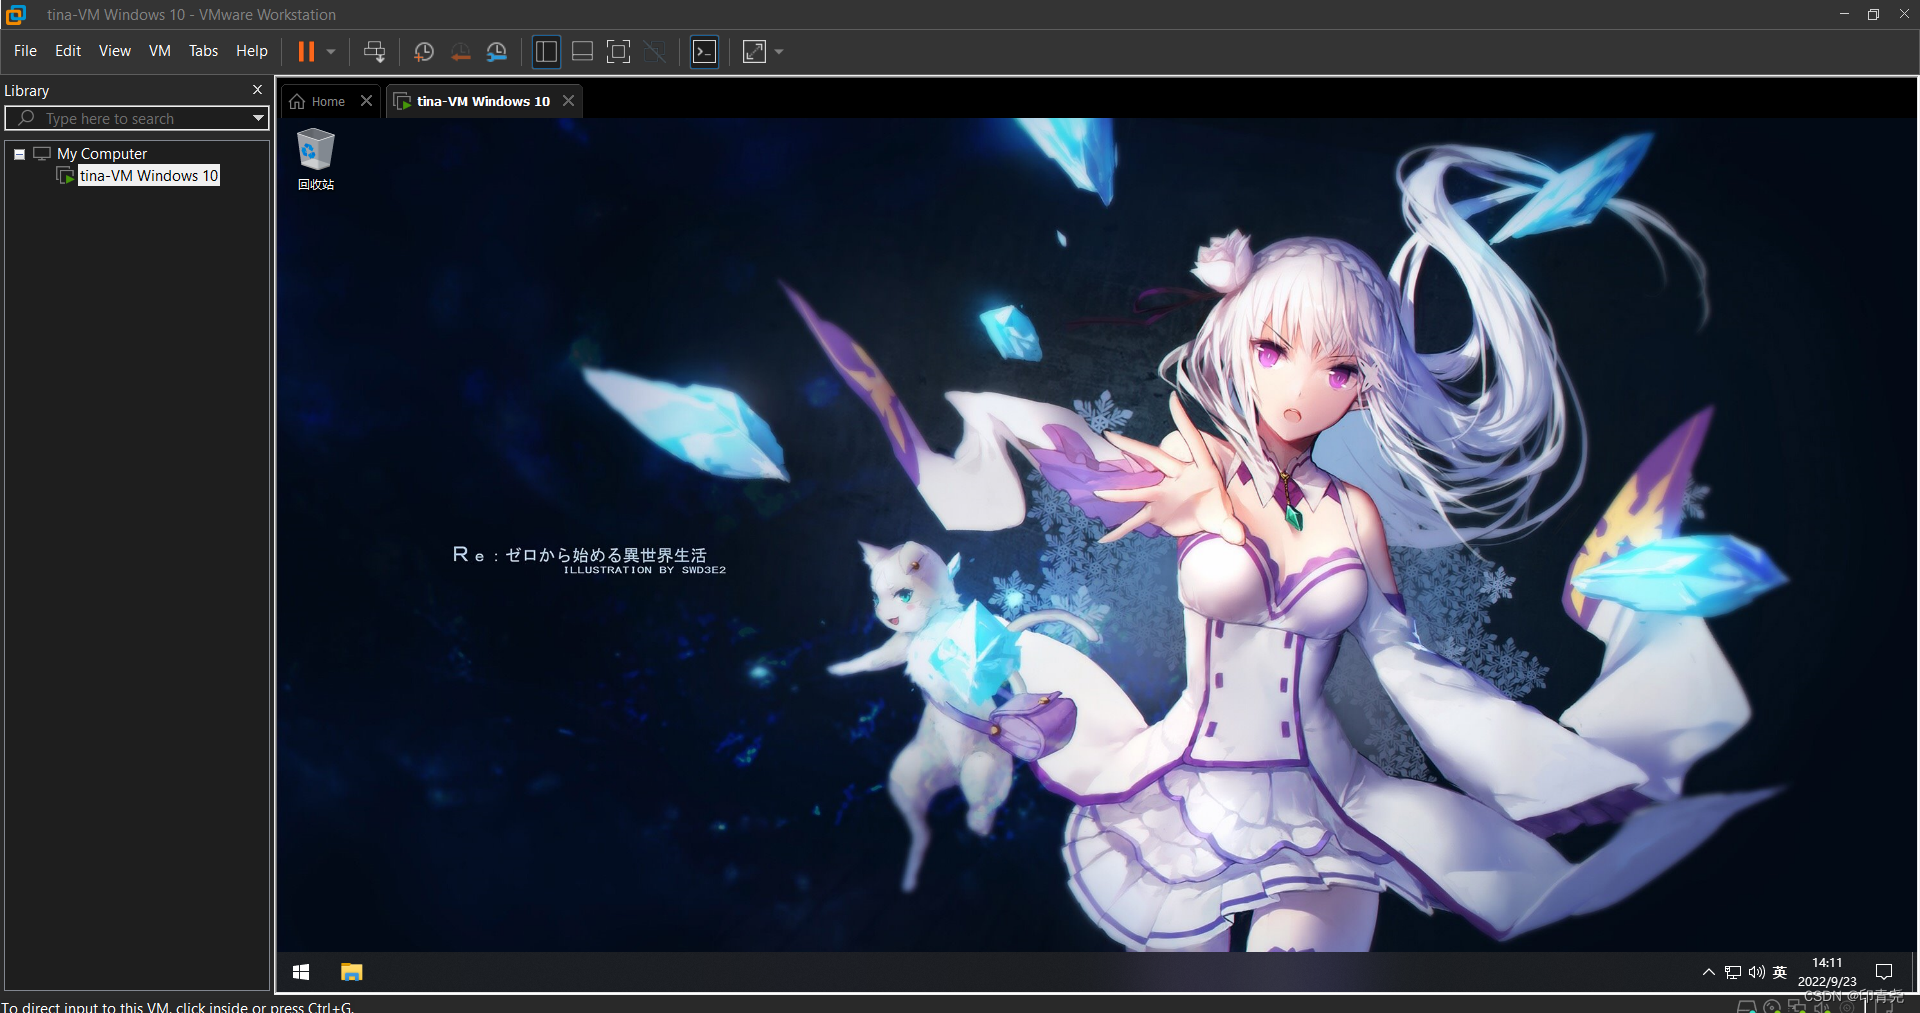Open the VM menu
1920x1013 pixels.
pos(160,51)
